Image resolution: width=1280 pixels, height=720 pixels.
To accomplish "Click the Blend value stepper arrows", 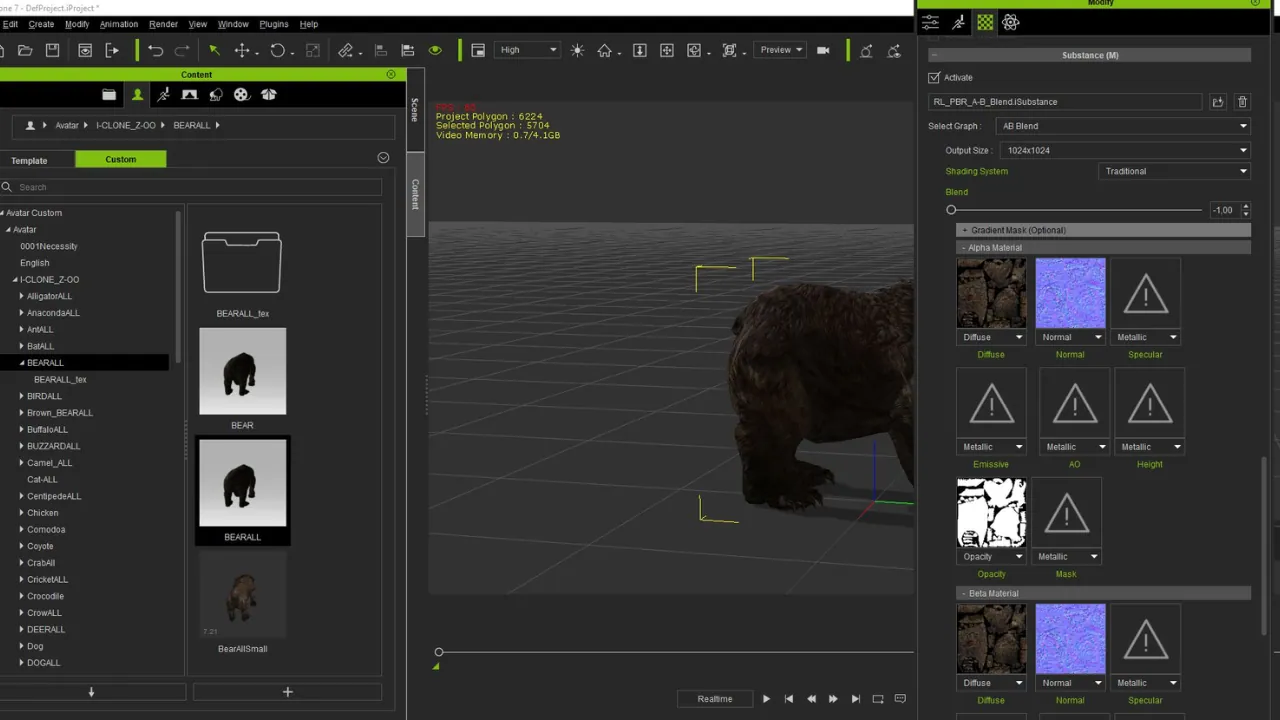I will [x=1245, y=210].
